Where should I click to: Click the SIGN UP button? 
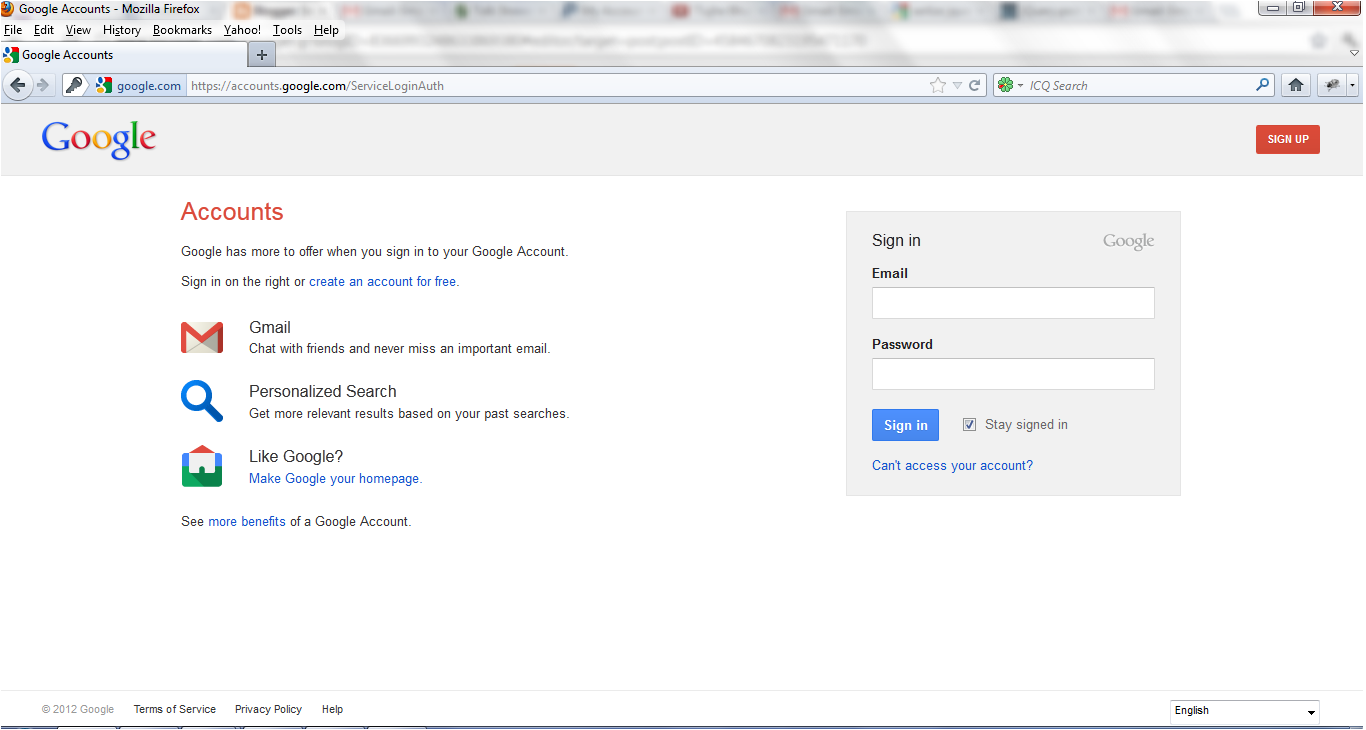click(1287, 139)
